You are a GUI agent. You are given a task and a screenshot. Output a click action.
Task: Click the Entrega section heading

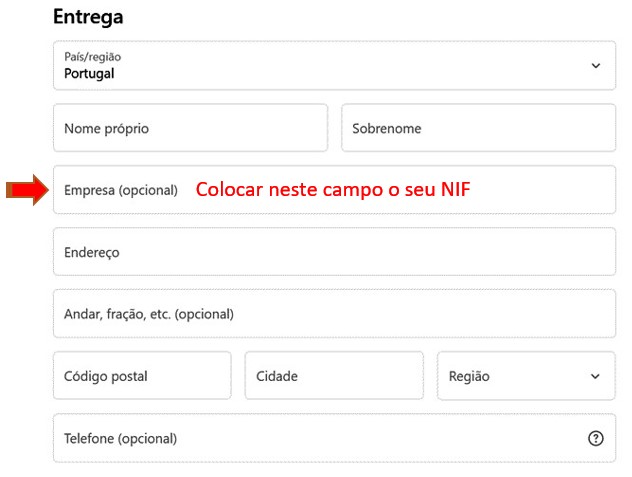88,17
